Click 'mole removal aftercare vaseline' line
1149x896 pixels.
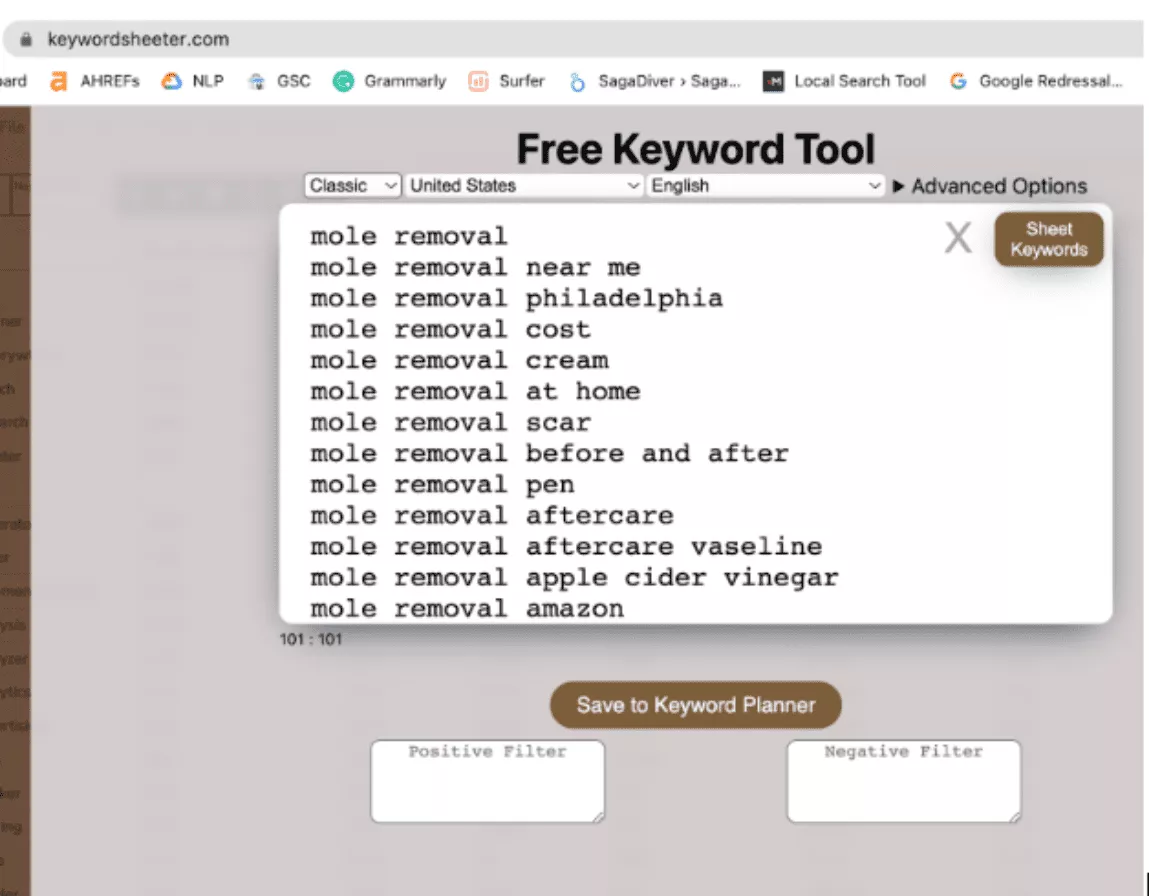tap(566, 547)
